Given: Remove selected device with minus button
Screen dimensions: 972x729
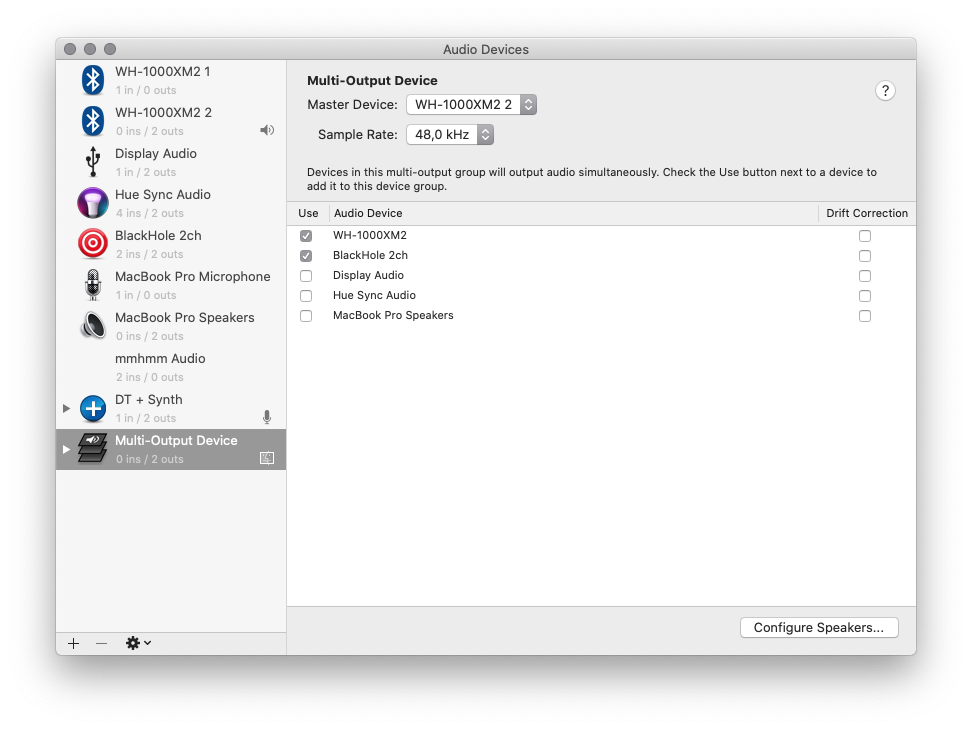Looking at the screenshot, I should tap(102, 643).
